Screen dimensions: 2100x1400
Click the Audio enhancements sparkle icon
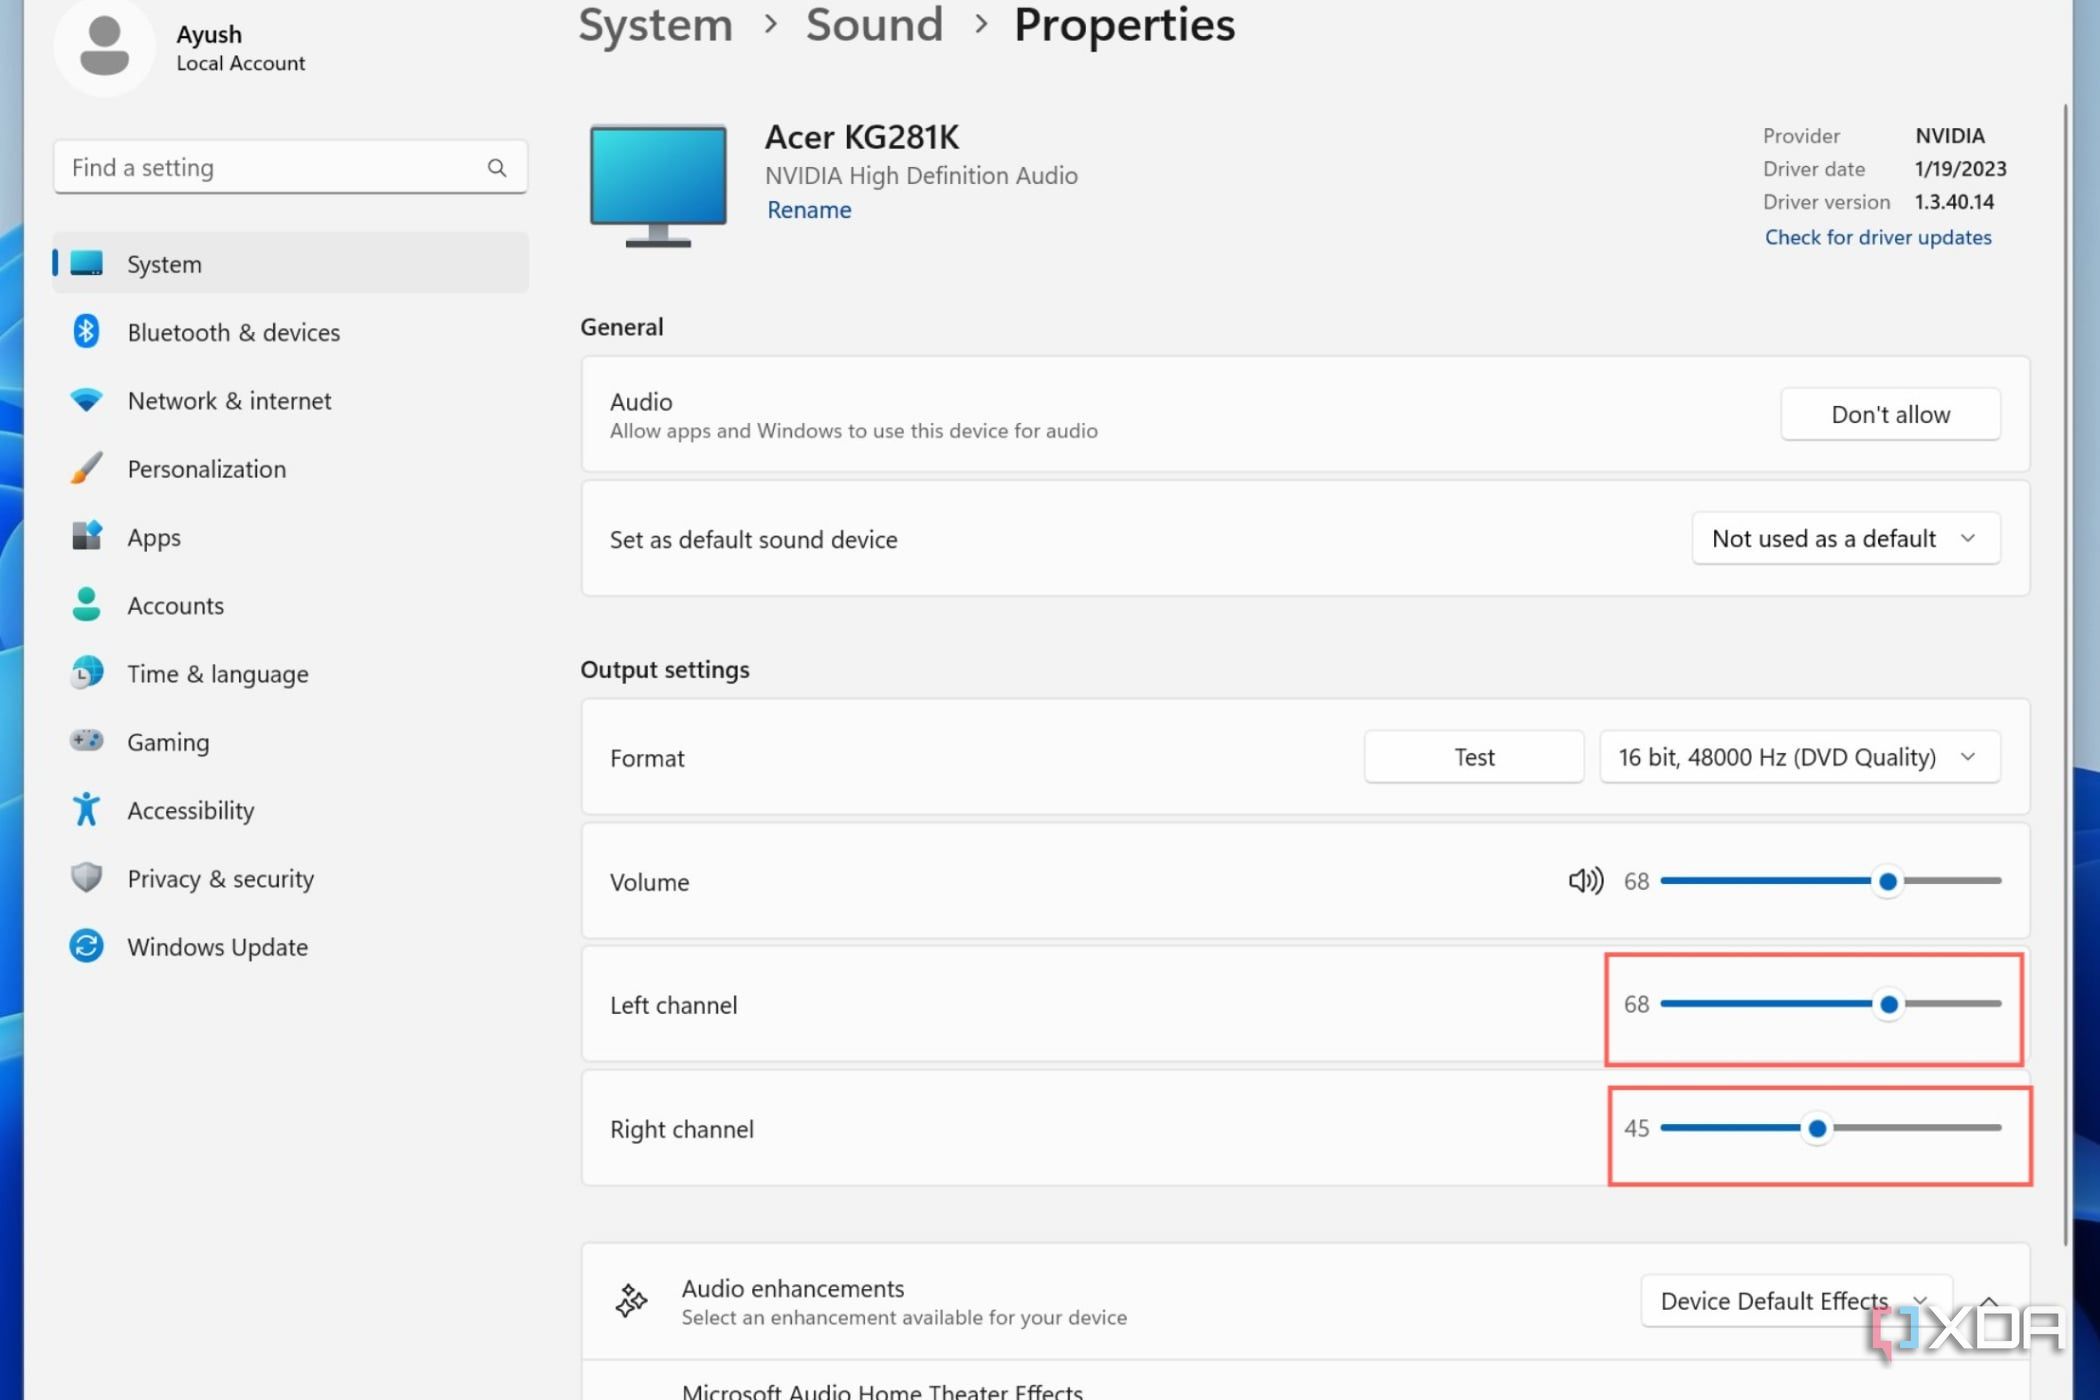coord(630,1299)
